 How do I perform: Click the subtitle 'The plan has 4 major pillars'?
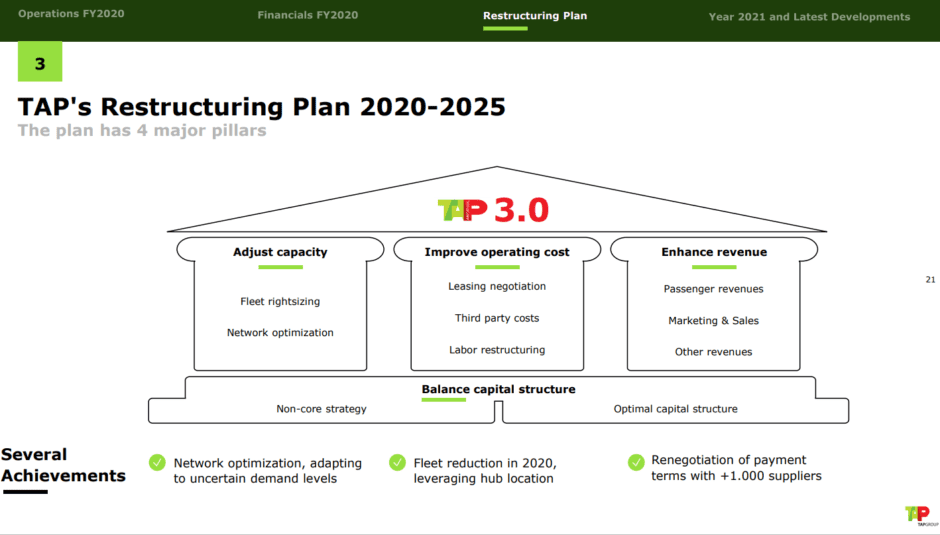[142, 130]
